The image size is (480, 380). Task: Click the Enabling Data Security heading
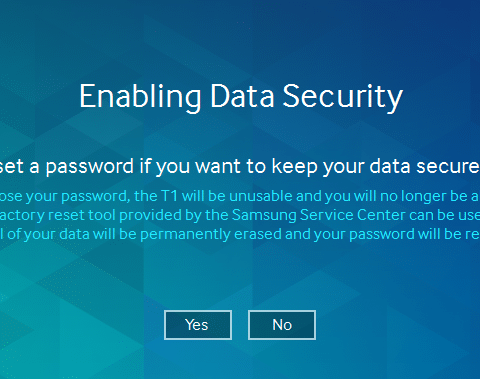point(241,97)
